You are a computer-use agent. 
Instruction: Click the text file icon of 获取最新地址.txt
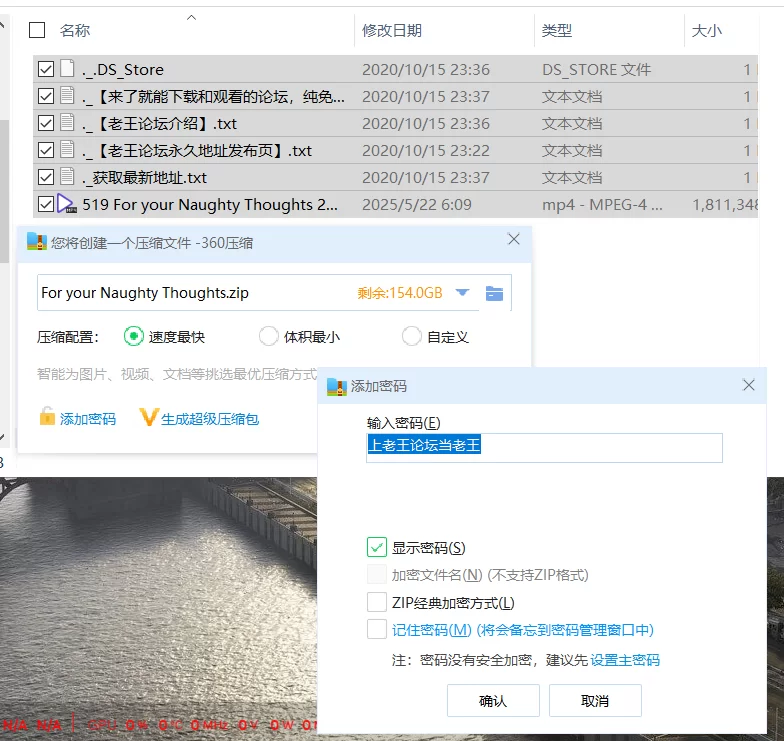point(67,177)
